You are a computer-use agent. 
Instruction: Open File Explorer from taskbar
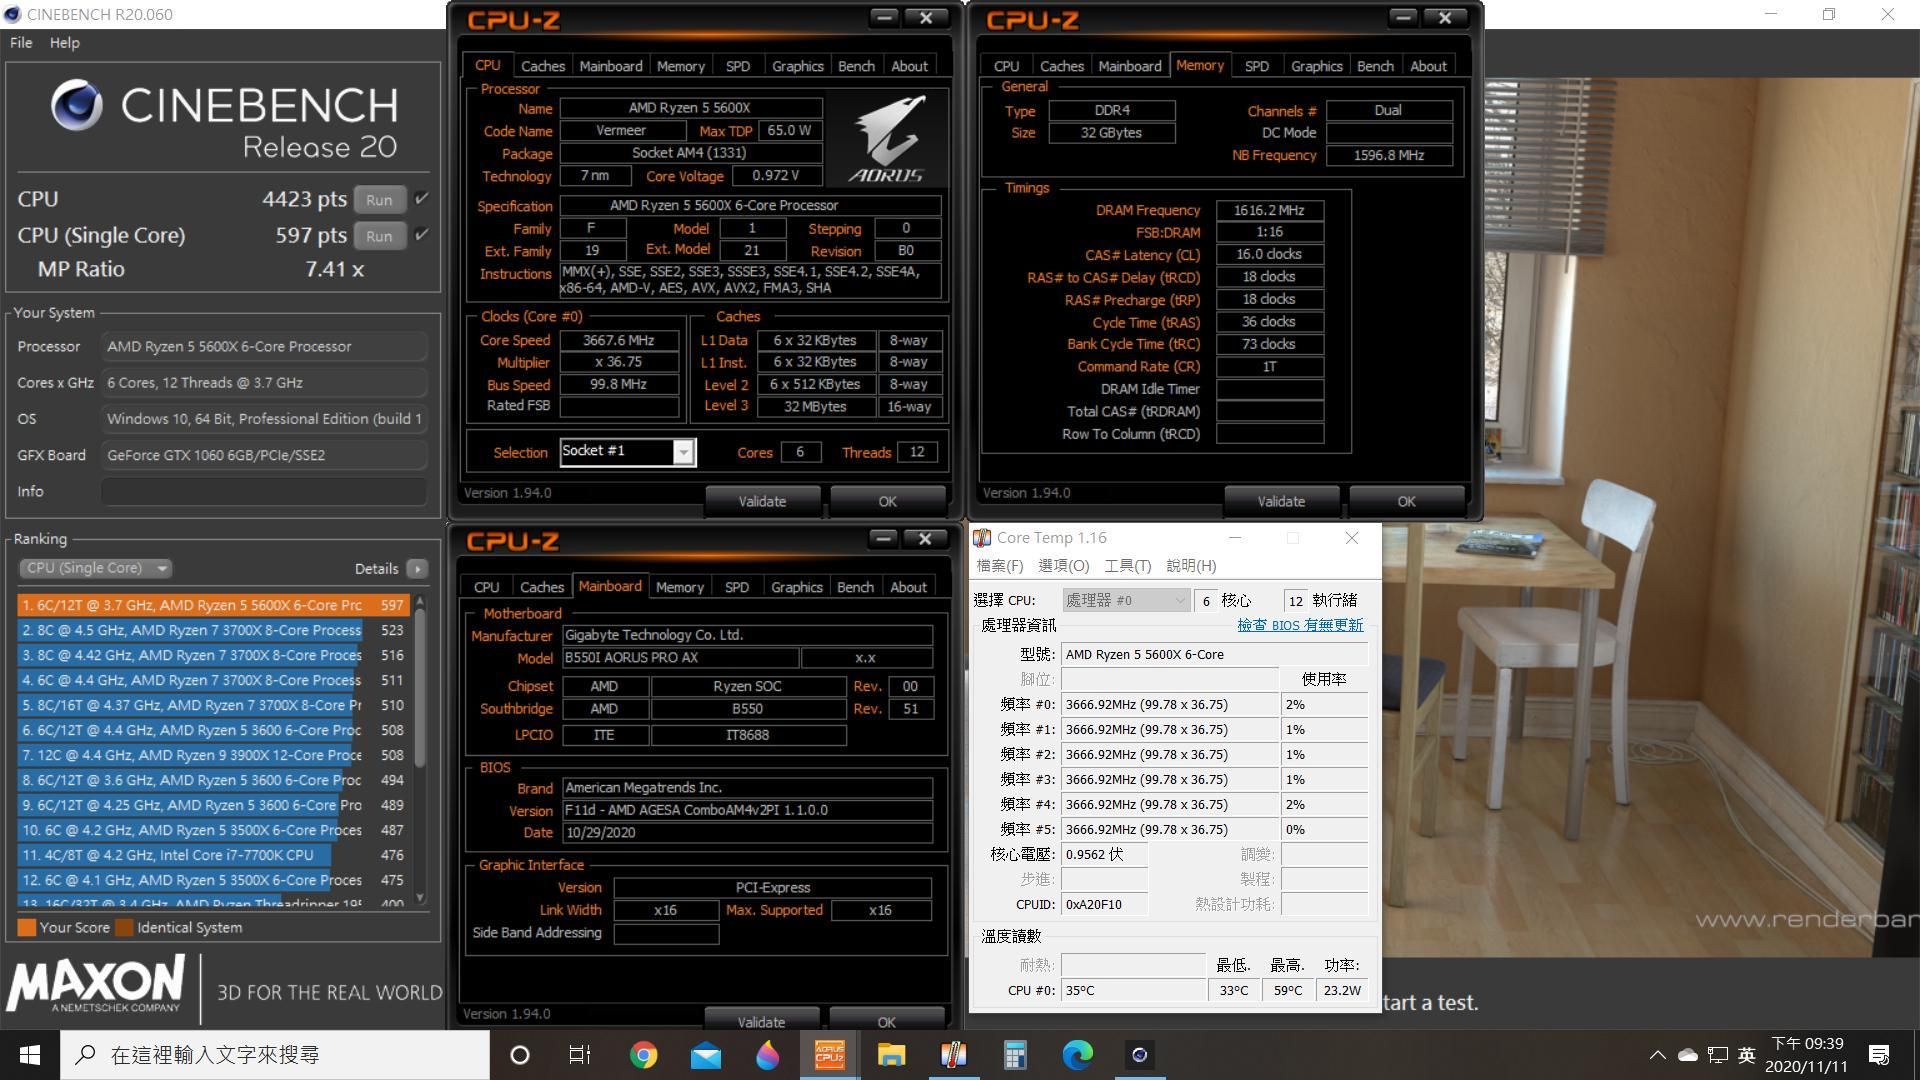(x=891, y=1055)
